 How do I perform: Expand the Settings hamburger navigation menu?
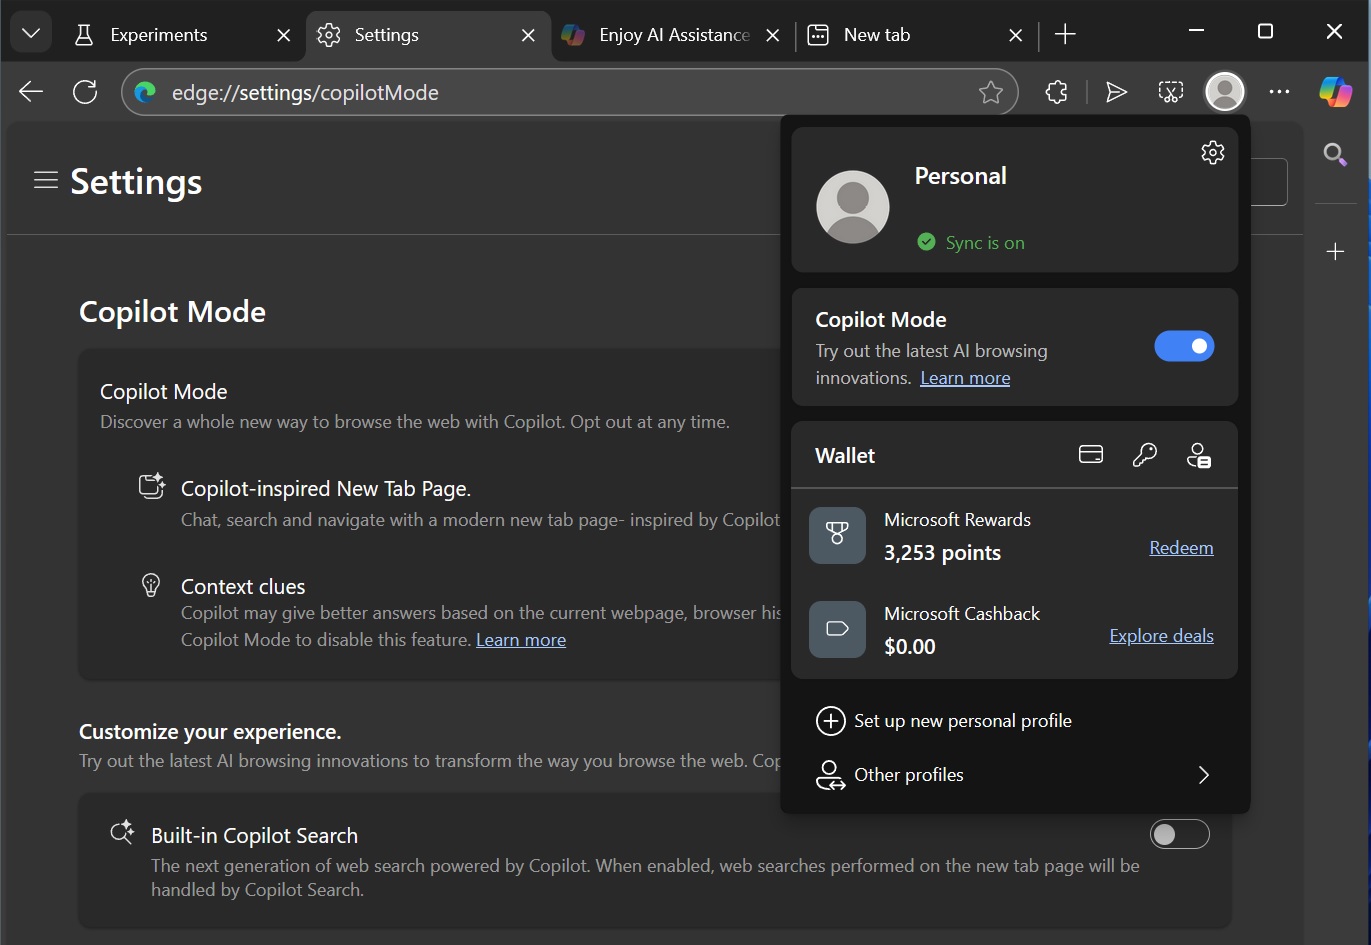point(46,180)
